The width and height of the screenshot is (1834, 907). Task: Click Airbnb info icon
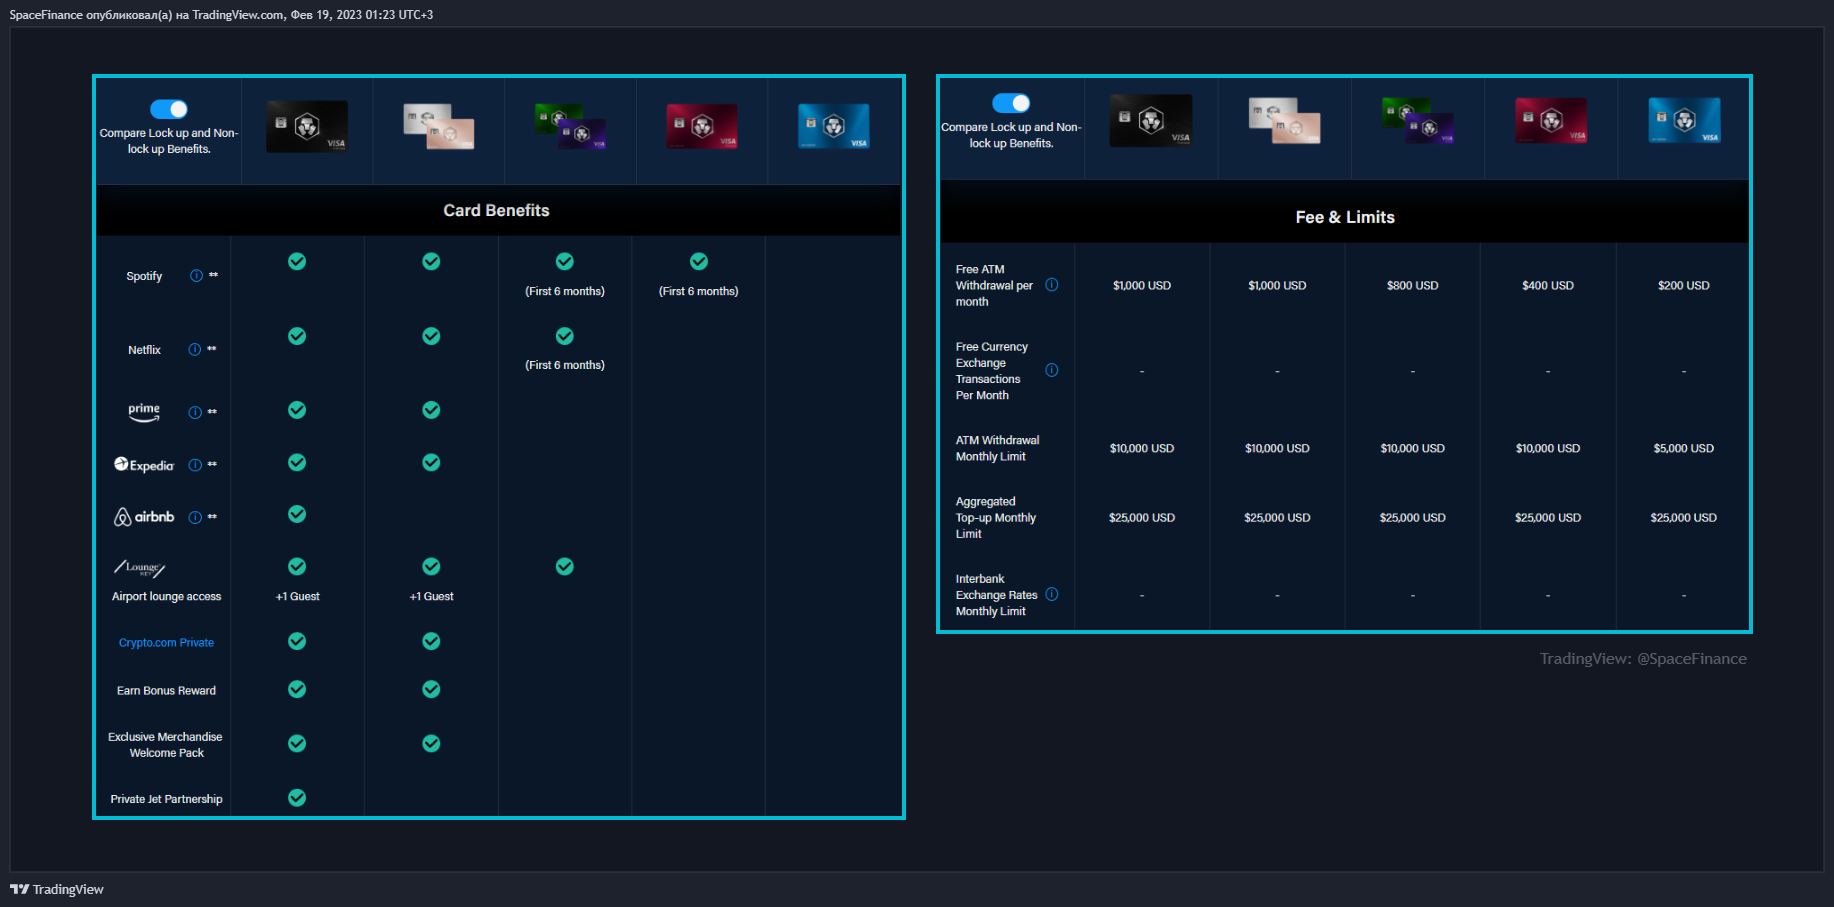[195, 517]
